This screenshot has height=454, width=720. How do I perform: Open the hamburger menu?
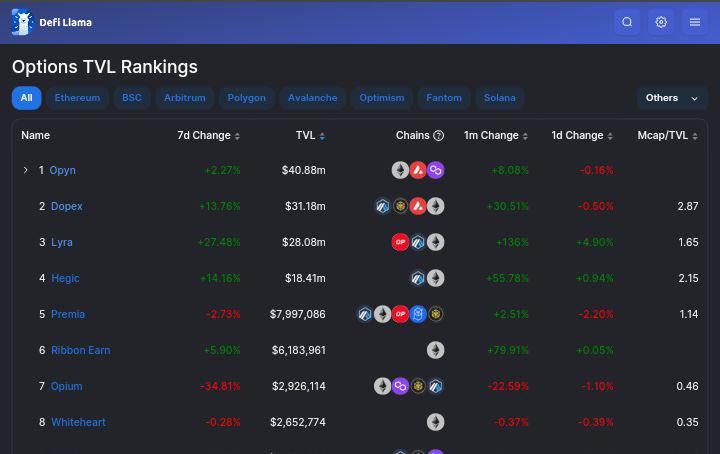pyautogui.click(x=695, y=22)
